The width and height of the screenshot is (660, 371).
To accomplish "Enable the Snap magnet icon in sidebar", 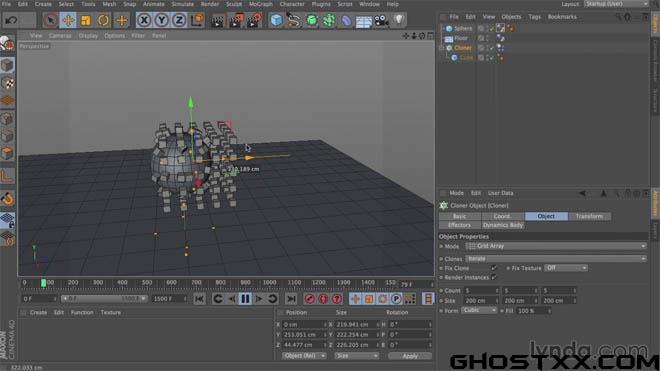I will click(8, 199).
